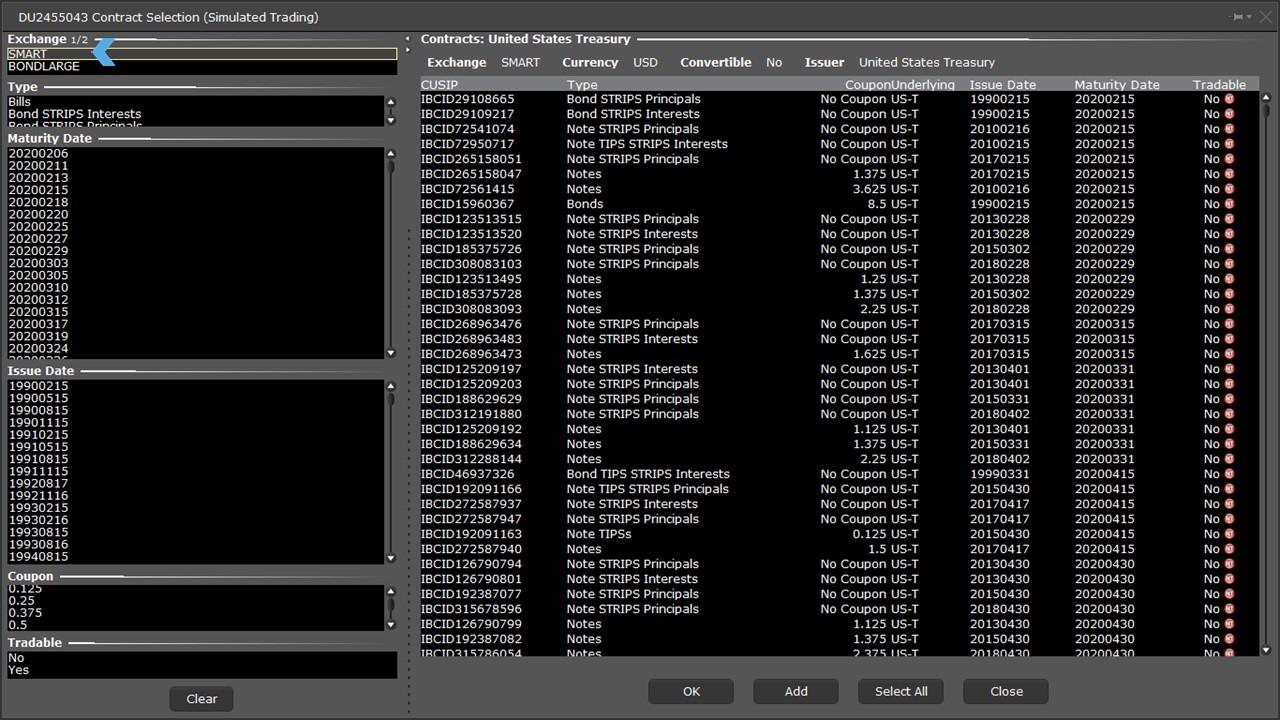This screenshot has width=1280, height=720.
Task: Sort by the CUSIP column header
Action: pos(440,85)
